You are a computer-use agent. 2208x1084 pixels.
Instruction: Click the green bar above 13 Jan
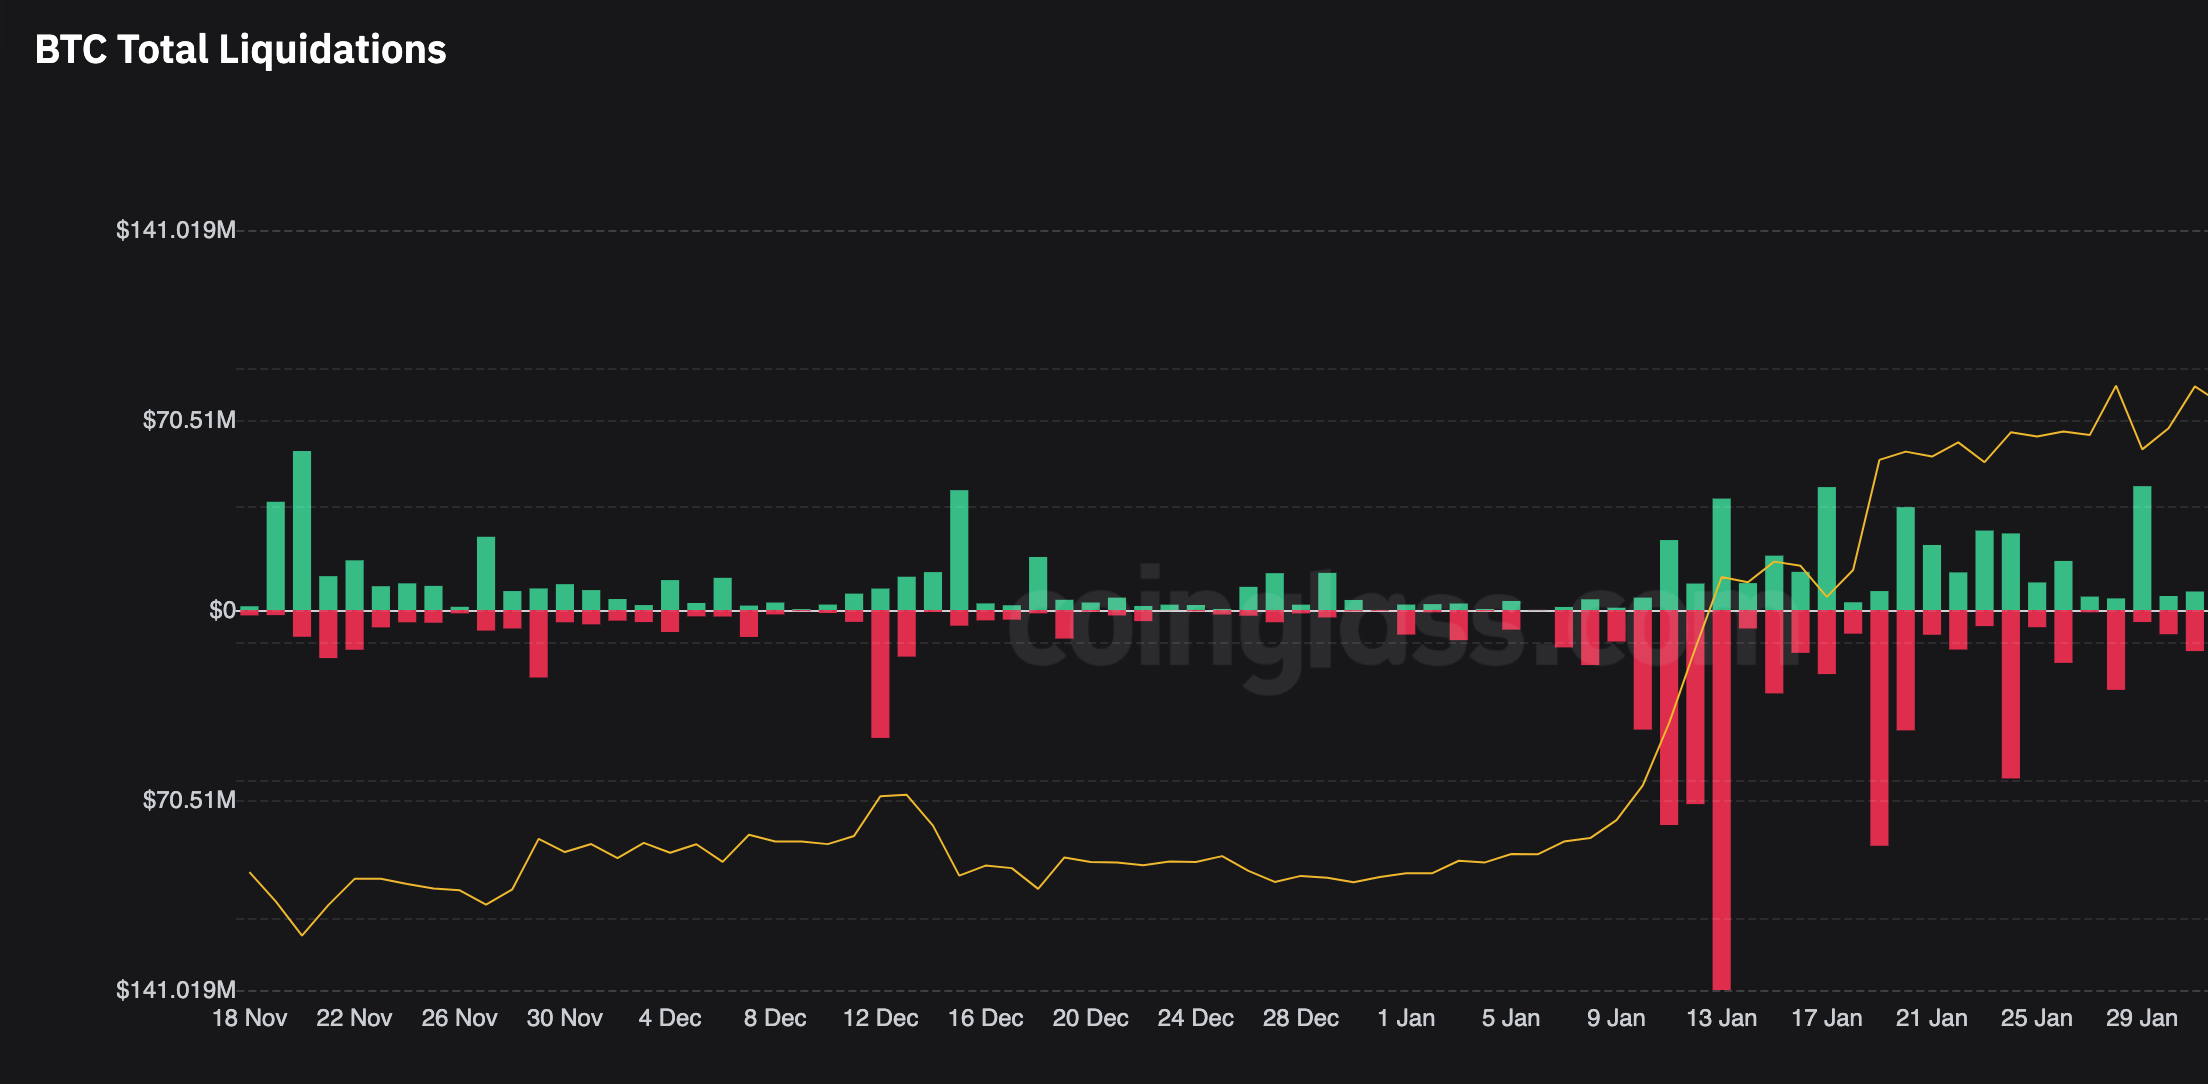pos(1721,554)
